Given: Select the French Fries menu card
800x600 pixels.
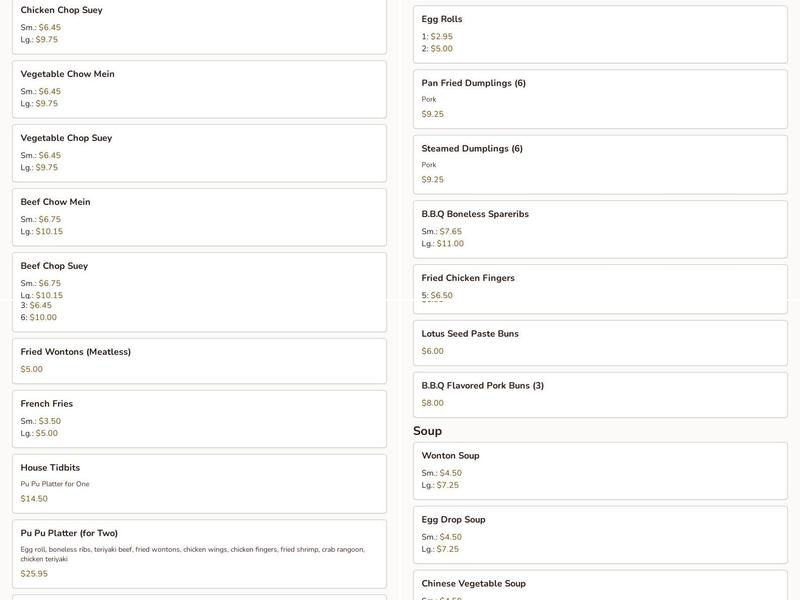Looking at the screenshot, I should (x=199, y=419).
